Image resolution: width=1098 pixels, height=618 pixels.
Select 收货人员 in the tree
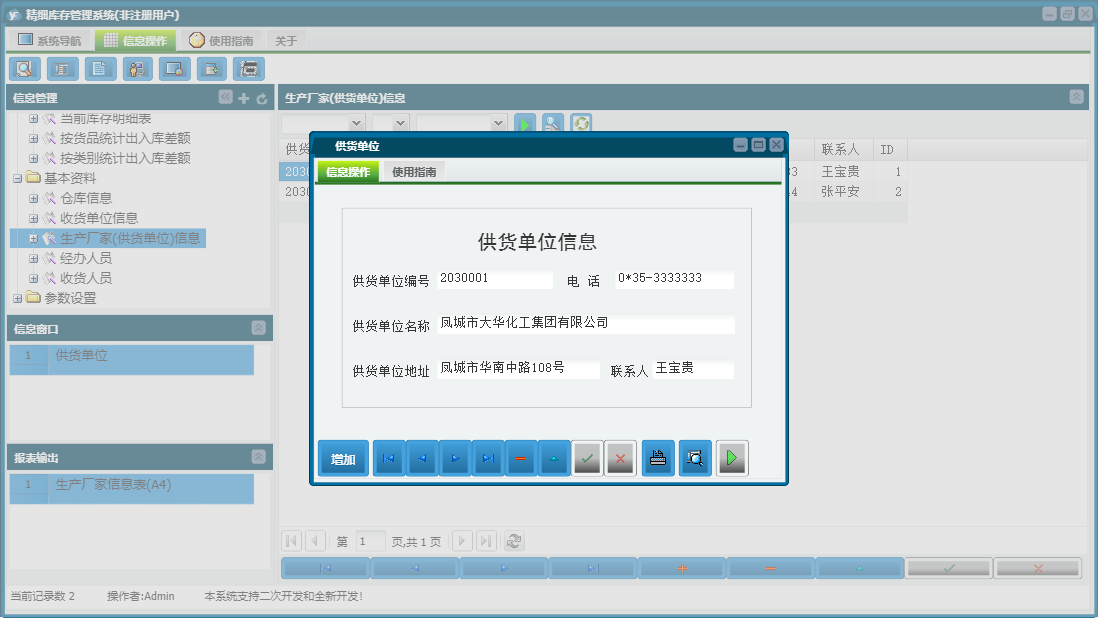coord(85,278)
